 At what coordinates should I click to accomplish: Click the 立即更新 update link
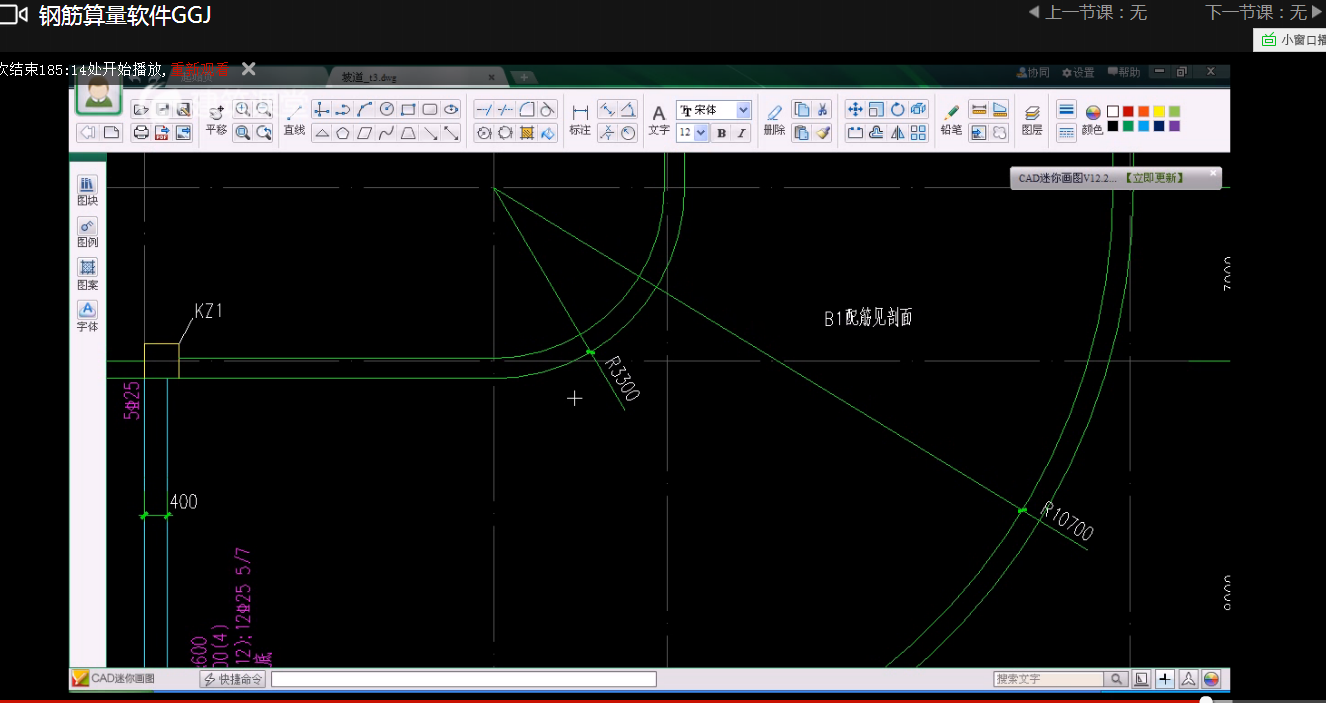tap(1154, 178)
